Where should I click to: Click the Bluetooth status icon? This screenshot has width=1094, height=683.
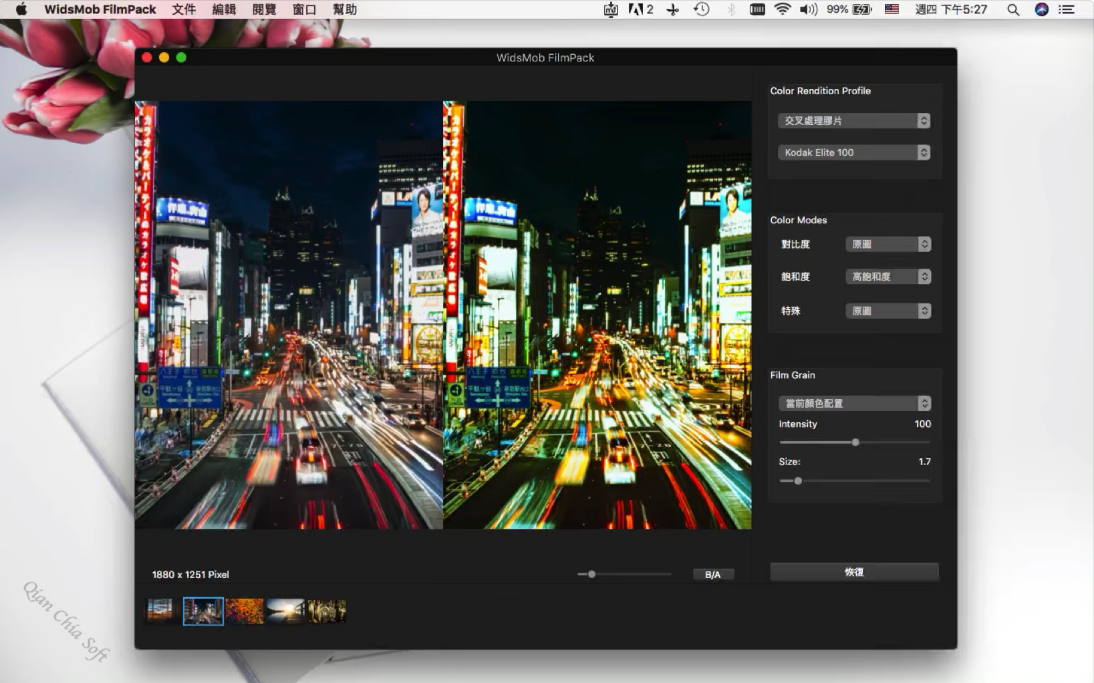point(730,9)
